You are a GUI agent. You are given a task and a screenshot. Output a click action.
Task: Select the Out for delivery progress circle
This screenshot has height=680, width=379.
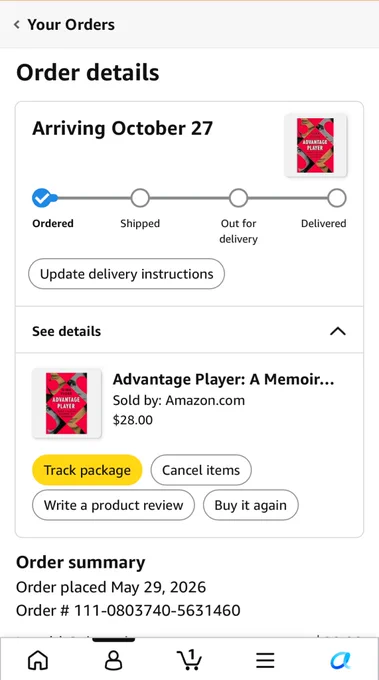click(239, 198)
